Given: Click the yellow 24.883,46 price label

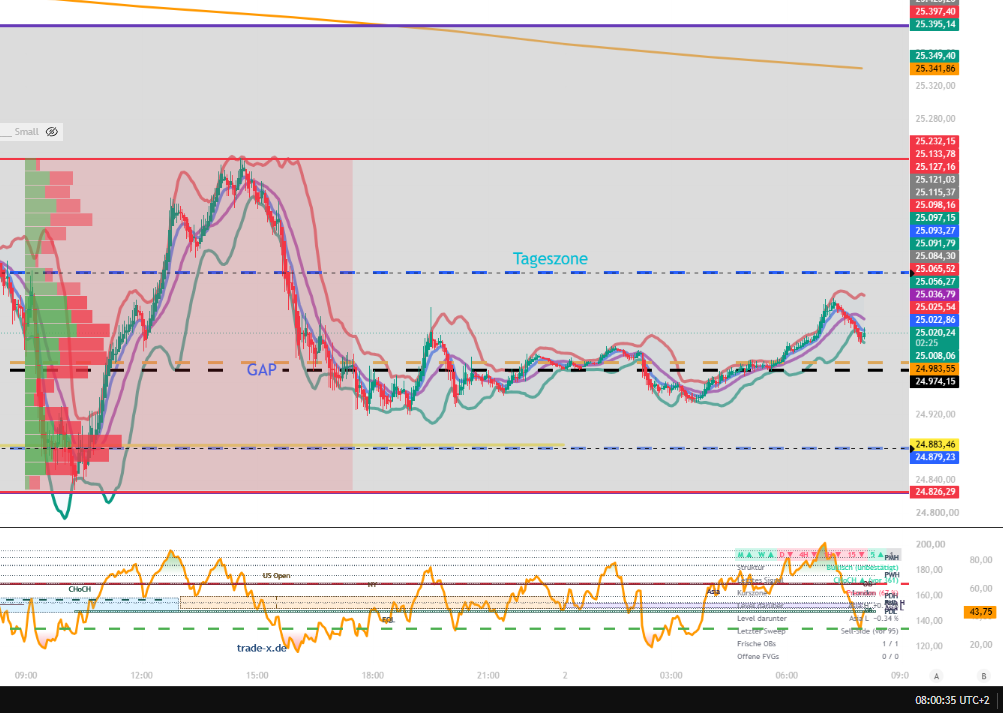Looking at the screenshot, I should point(935,444).
